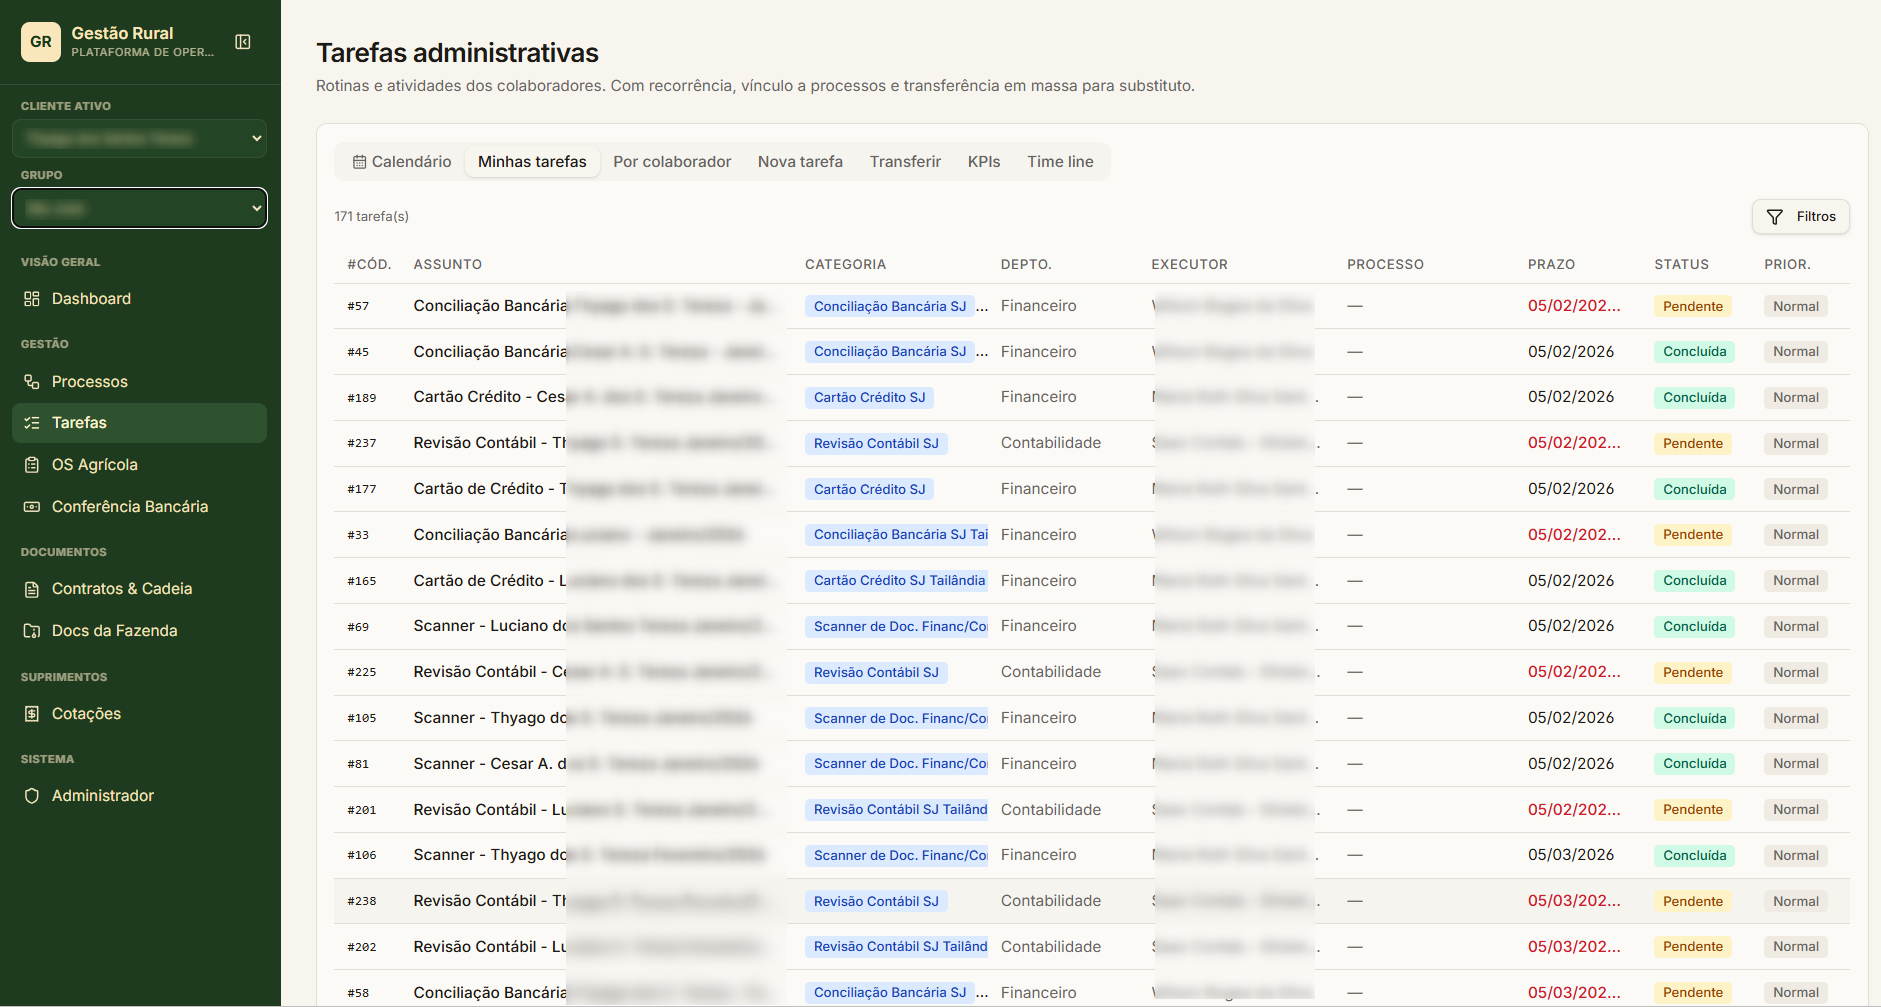Click task code #237
The height and width of the screenshot is (1007, 1881).
[x=362, y=444]
